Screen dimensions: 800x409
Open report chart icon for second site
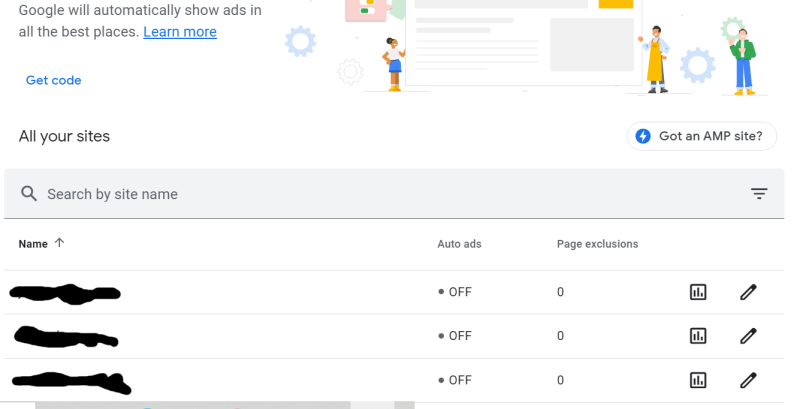[x=698, y=336]
